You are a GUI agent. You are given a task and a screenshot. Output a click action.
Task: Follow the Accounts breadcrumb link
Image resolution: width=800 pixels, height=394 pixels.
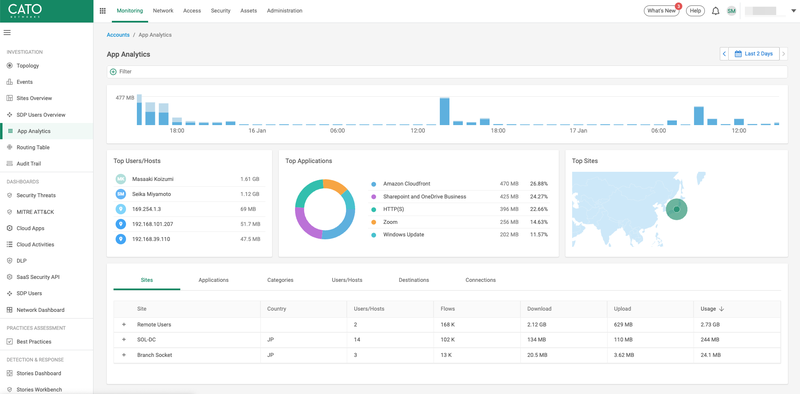pos(118,35)
